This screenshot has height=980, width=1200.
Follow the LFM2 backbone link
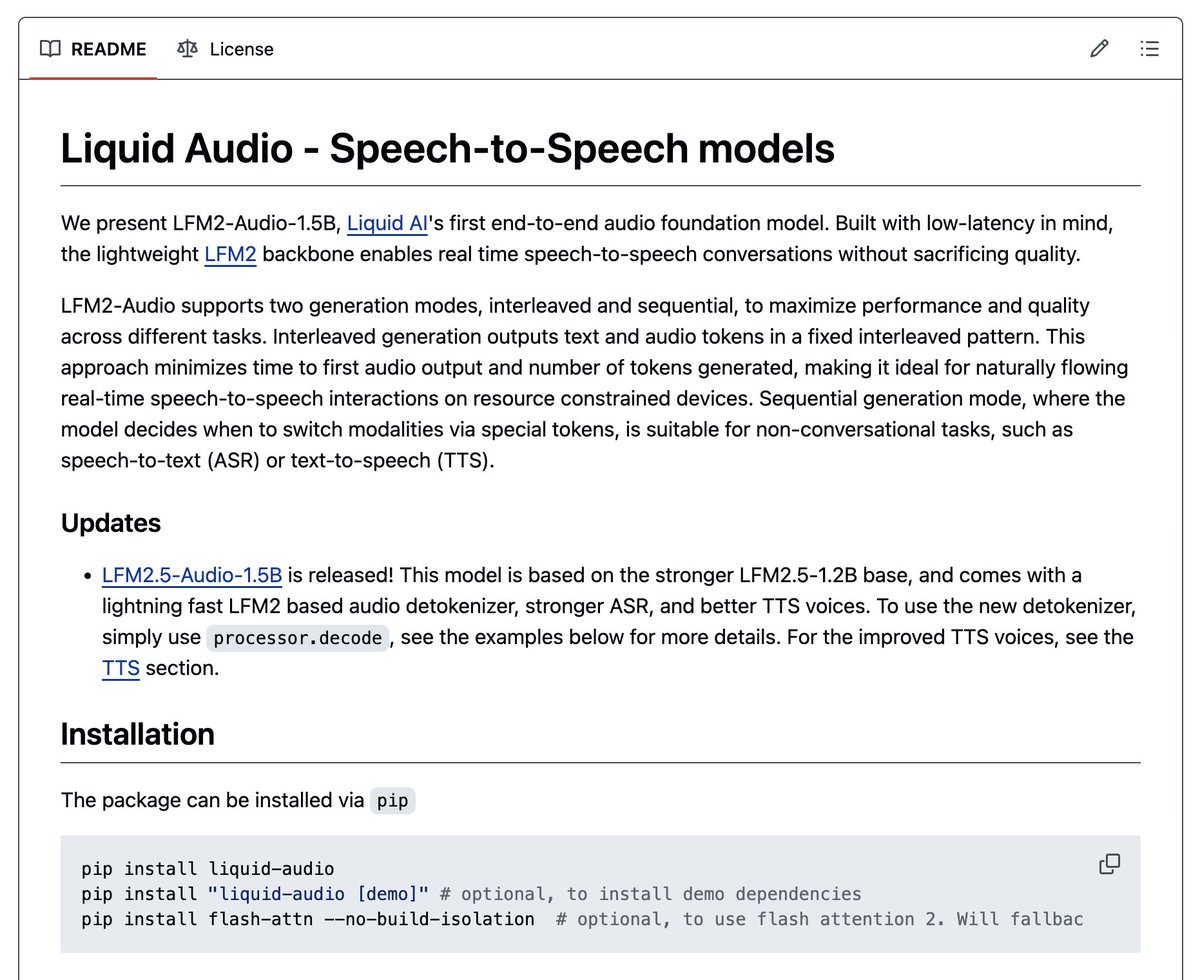click(230, 254)
